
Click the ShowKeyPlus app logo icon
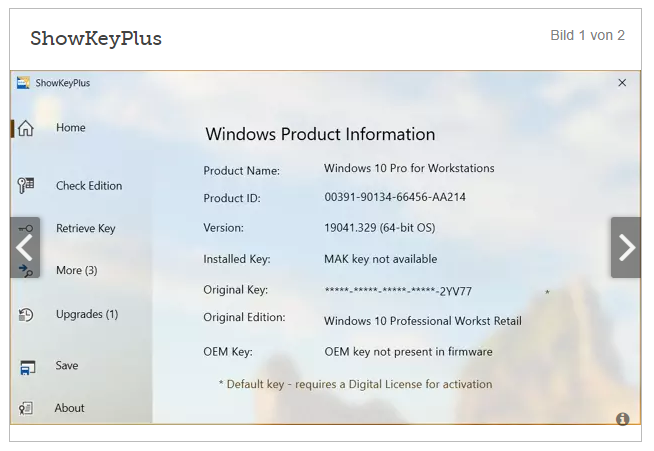click(x=23, y=83)
